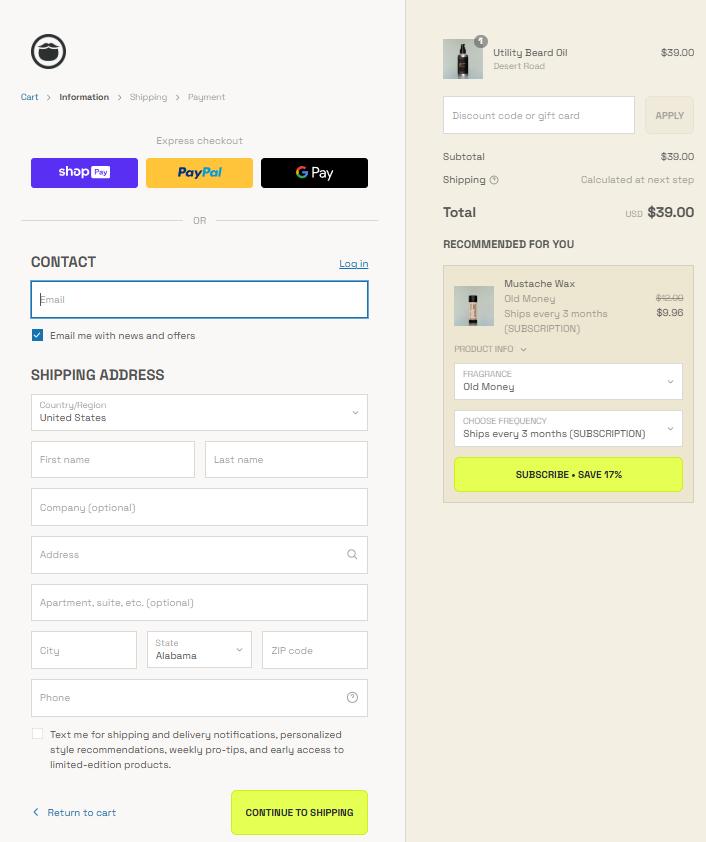The height and width of the screenshot is (842, 706).
Task: Pay with the Shop Pay button
Action: [x=84, y=172]
